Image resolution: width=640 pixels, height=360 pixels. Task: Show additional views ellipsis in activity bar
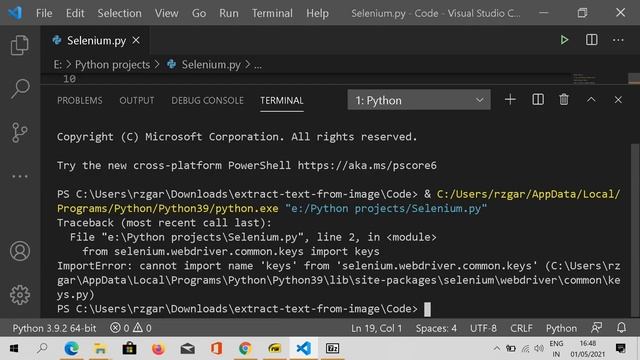pos(20,176)
